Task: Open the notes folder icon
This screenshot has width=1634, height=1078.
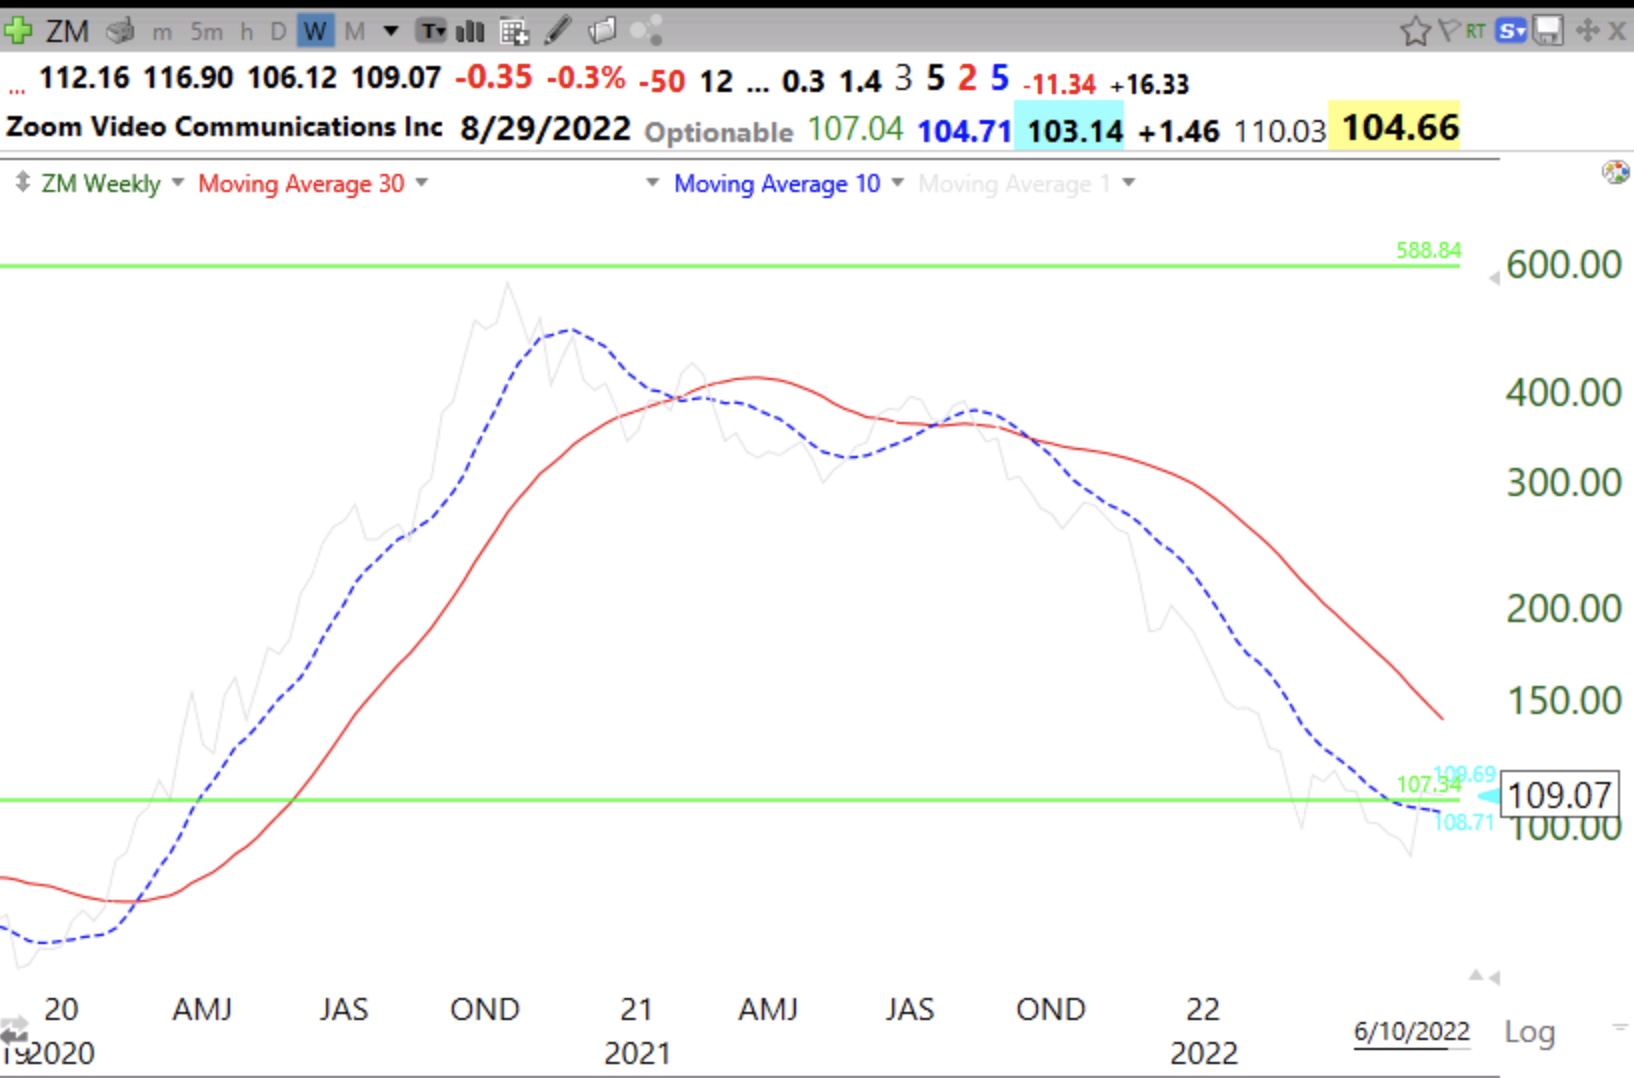Action: pyautogui.click(x=602, y=31)
